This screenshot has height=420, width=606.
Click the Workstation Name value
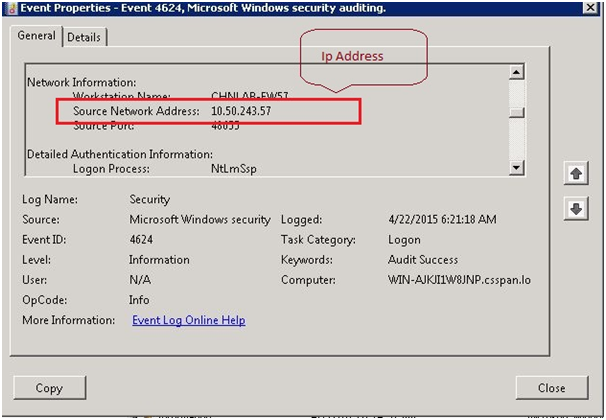coord(250,96)
